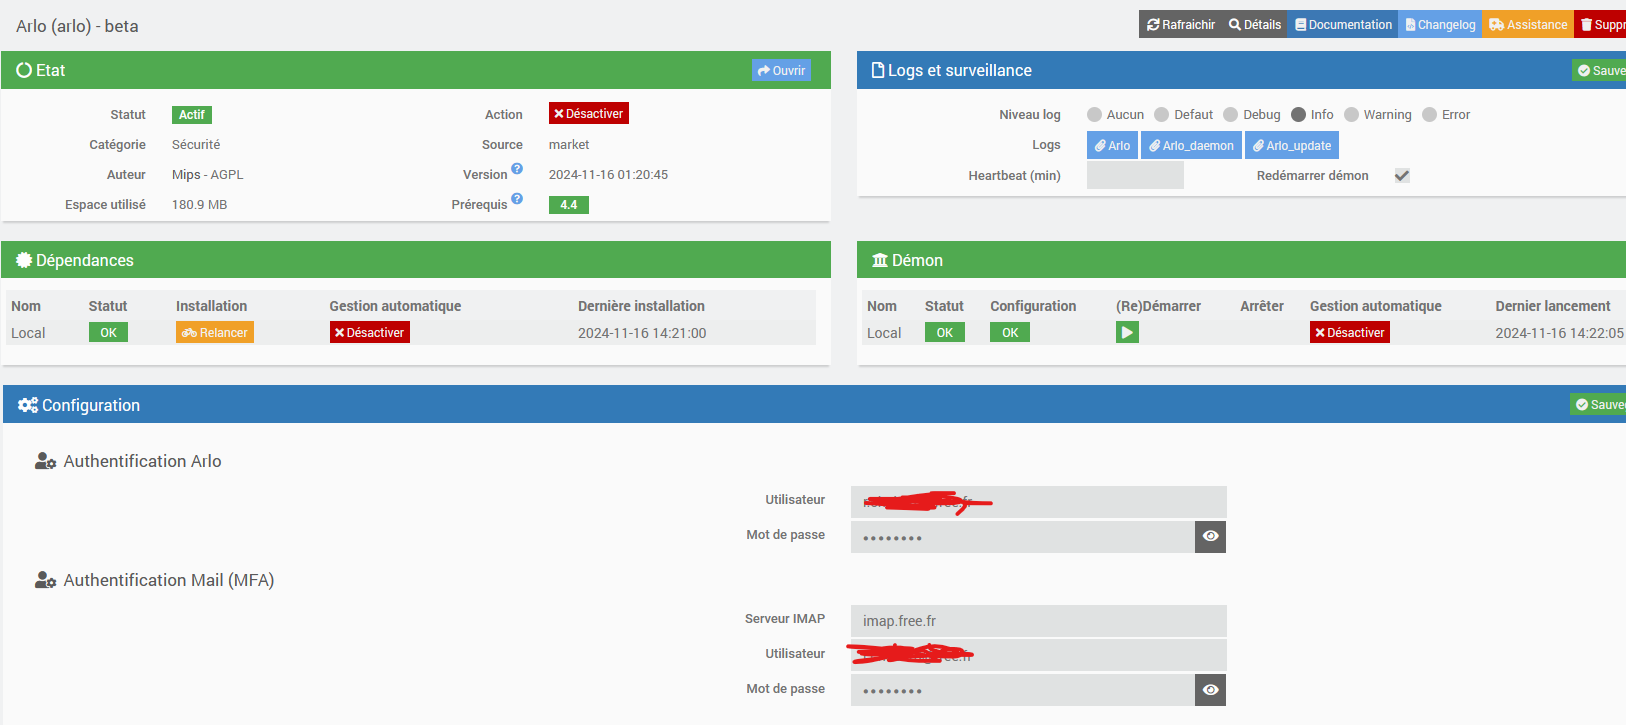
Task: Click the Configuration cogs icon
Action: [28, 405]
